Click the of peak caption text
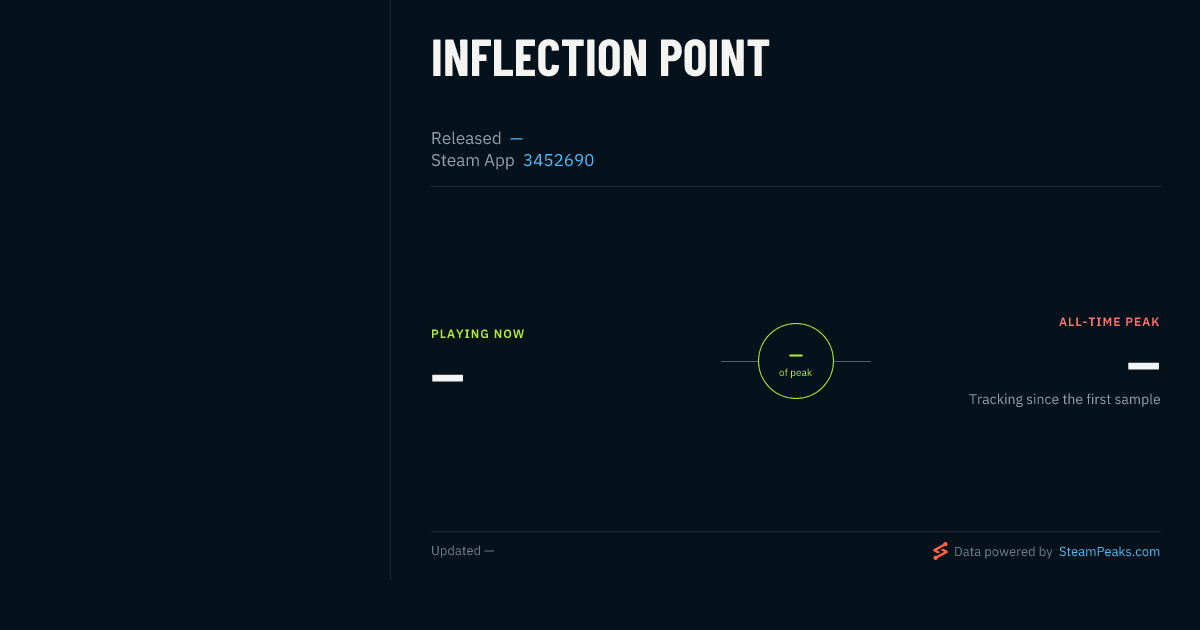The width and height of the screenshot is (1200, 630). coord(796,373)
